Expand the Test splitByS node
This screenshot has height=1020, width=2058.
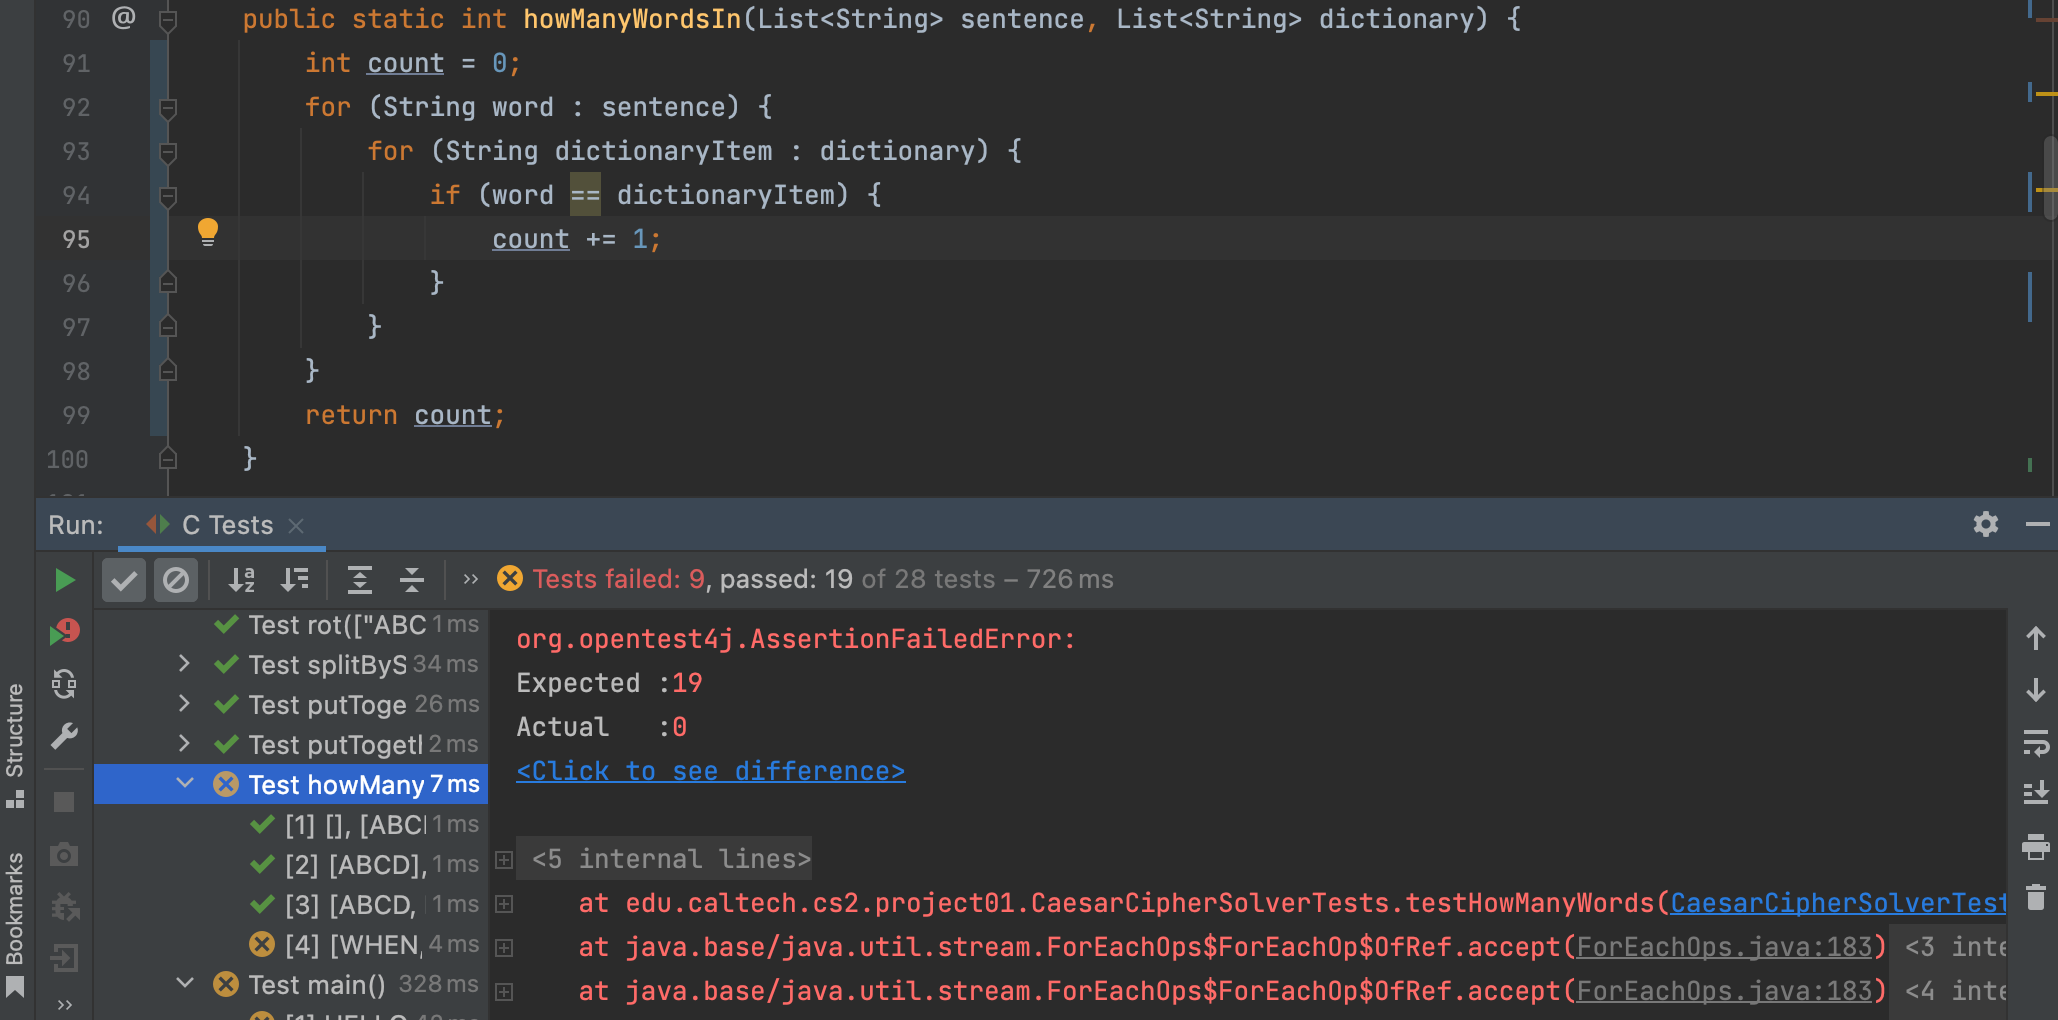(184, 664)
